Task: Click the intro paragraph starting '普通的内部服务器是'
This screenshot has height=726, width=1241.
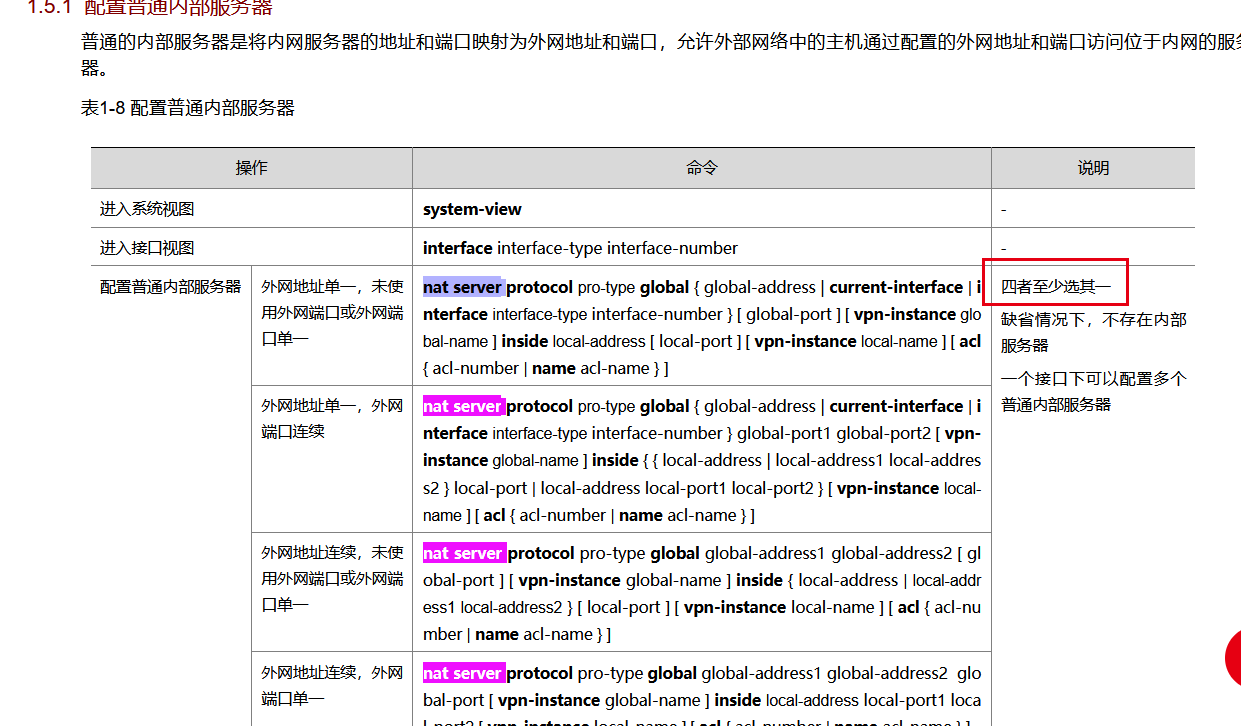Action: [x=660, y=55]
